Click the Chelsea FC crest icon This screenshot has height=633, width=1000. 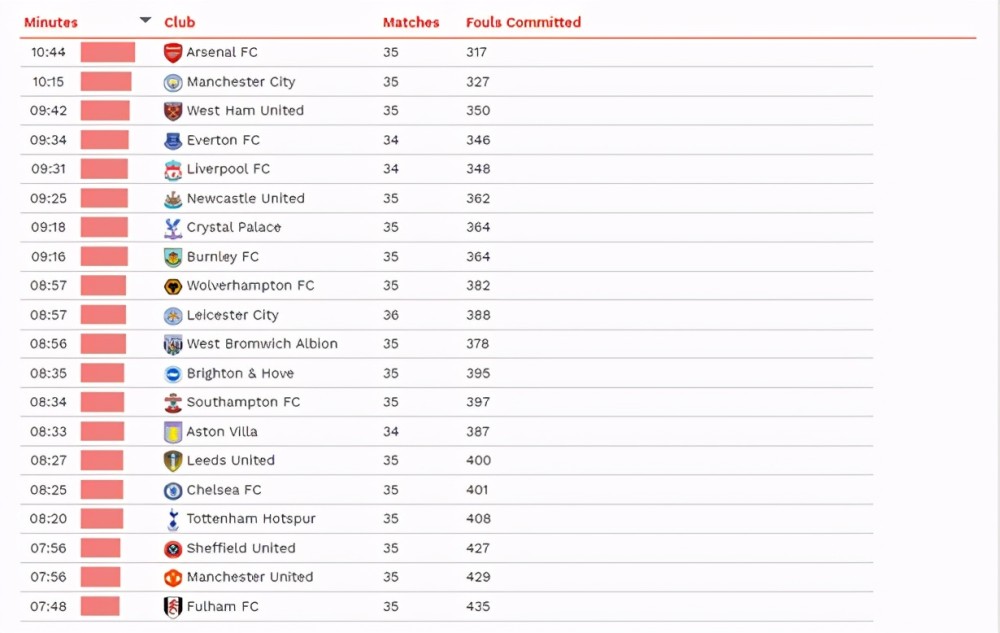click(173, 490)
